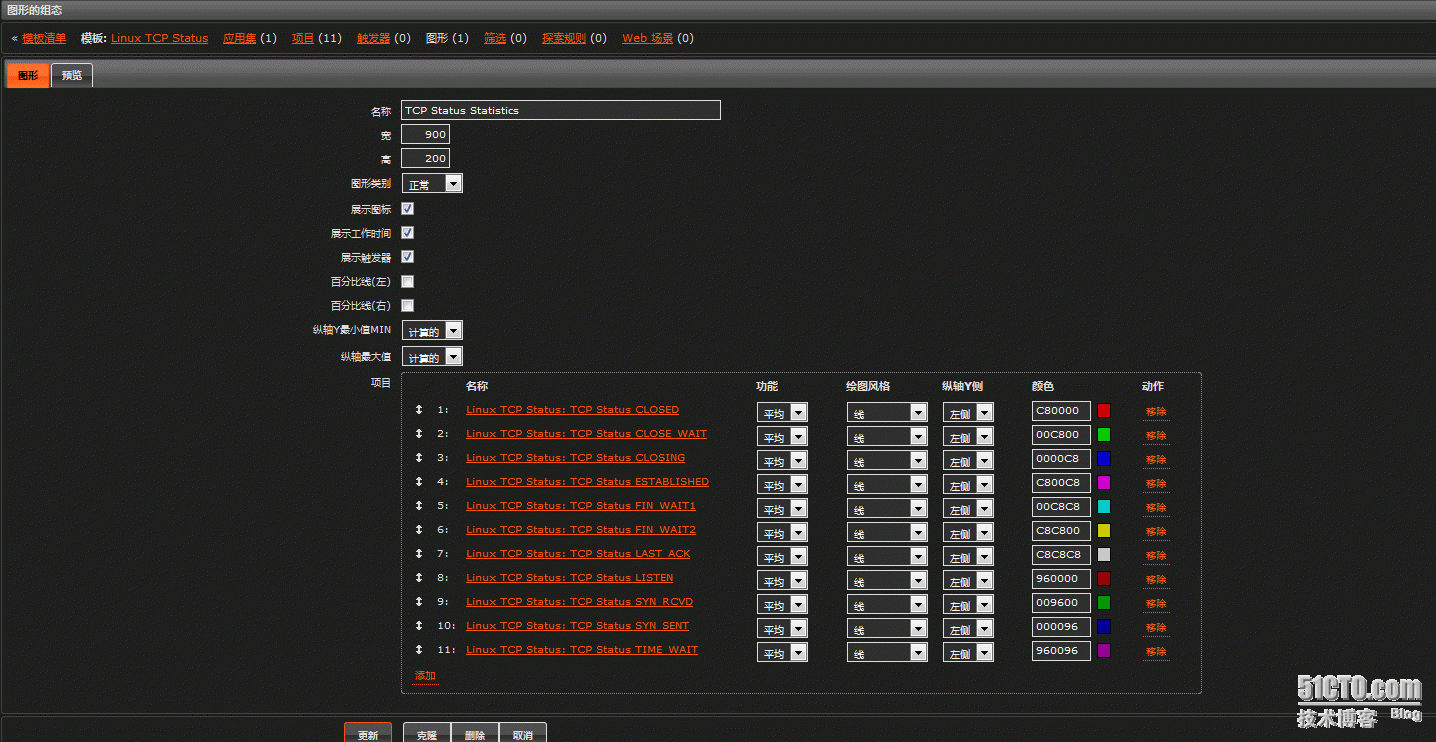Open the 触发器 navigation link

(373, 38)
